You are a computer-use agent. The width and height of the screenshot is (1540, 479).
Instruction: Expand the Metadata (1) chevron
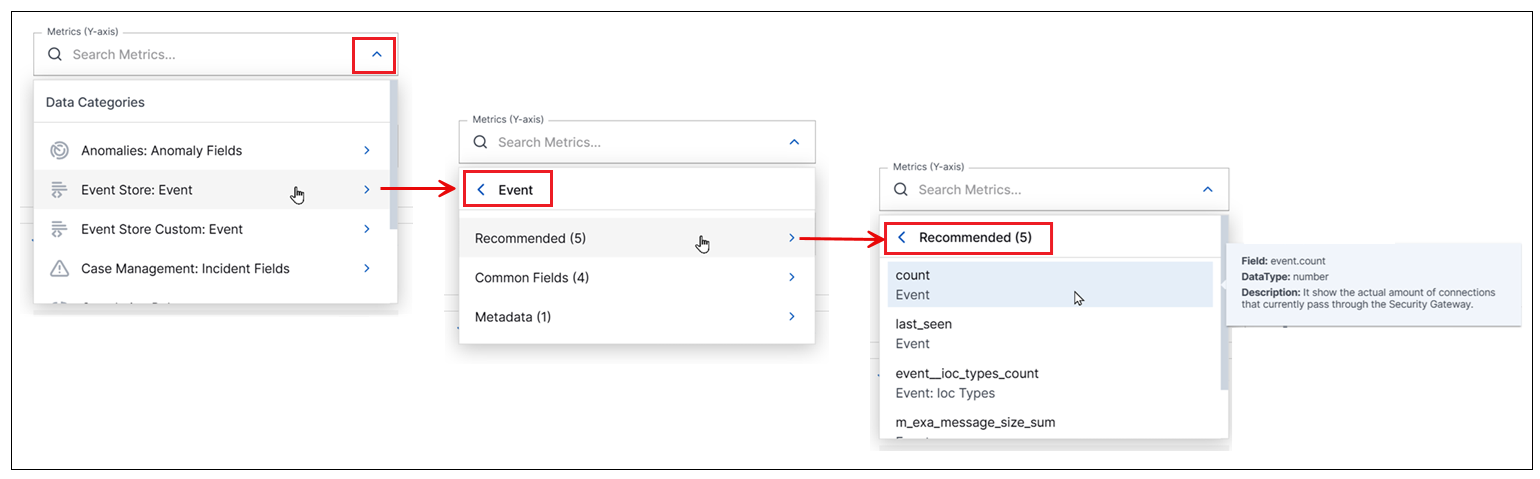coord(791,317)
